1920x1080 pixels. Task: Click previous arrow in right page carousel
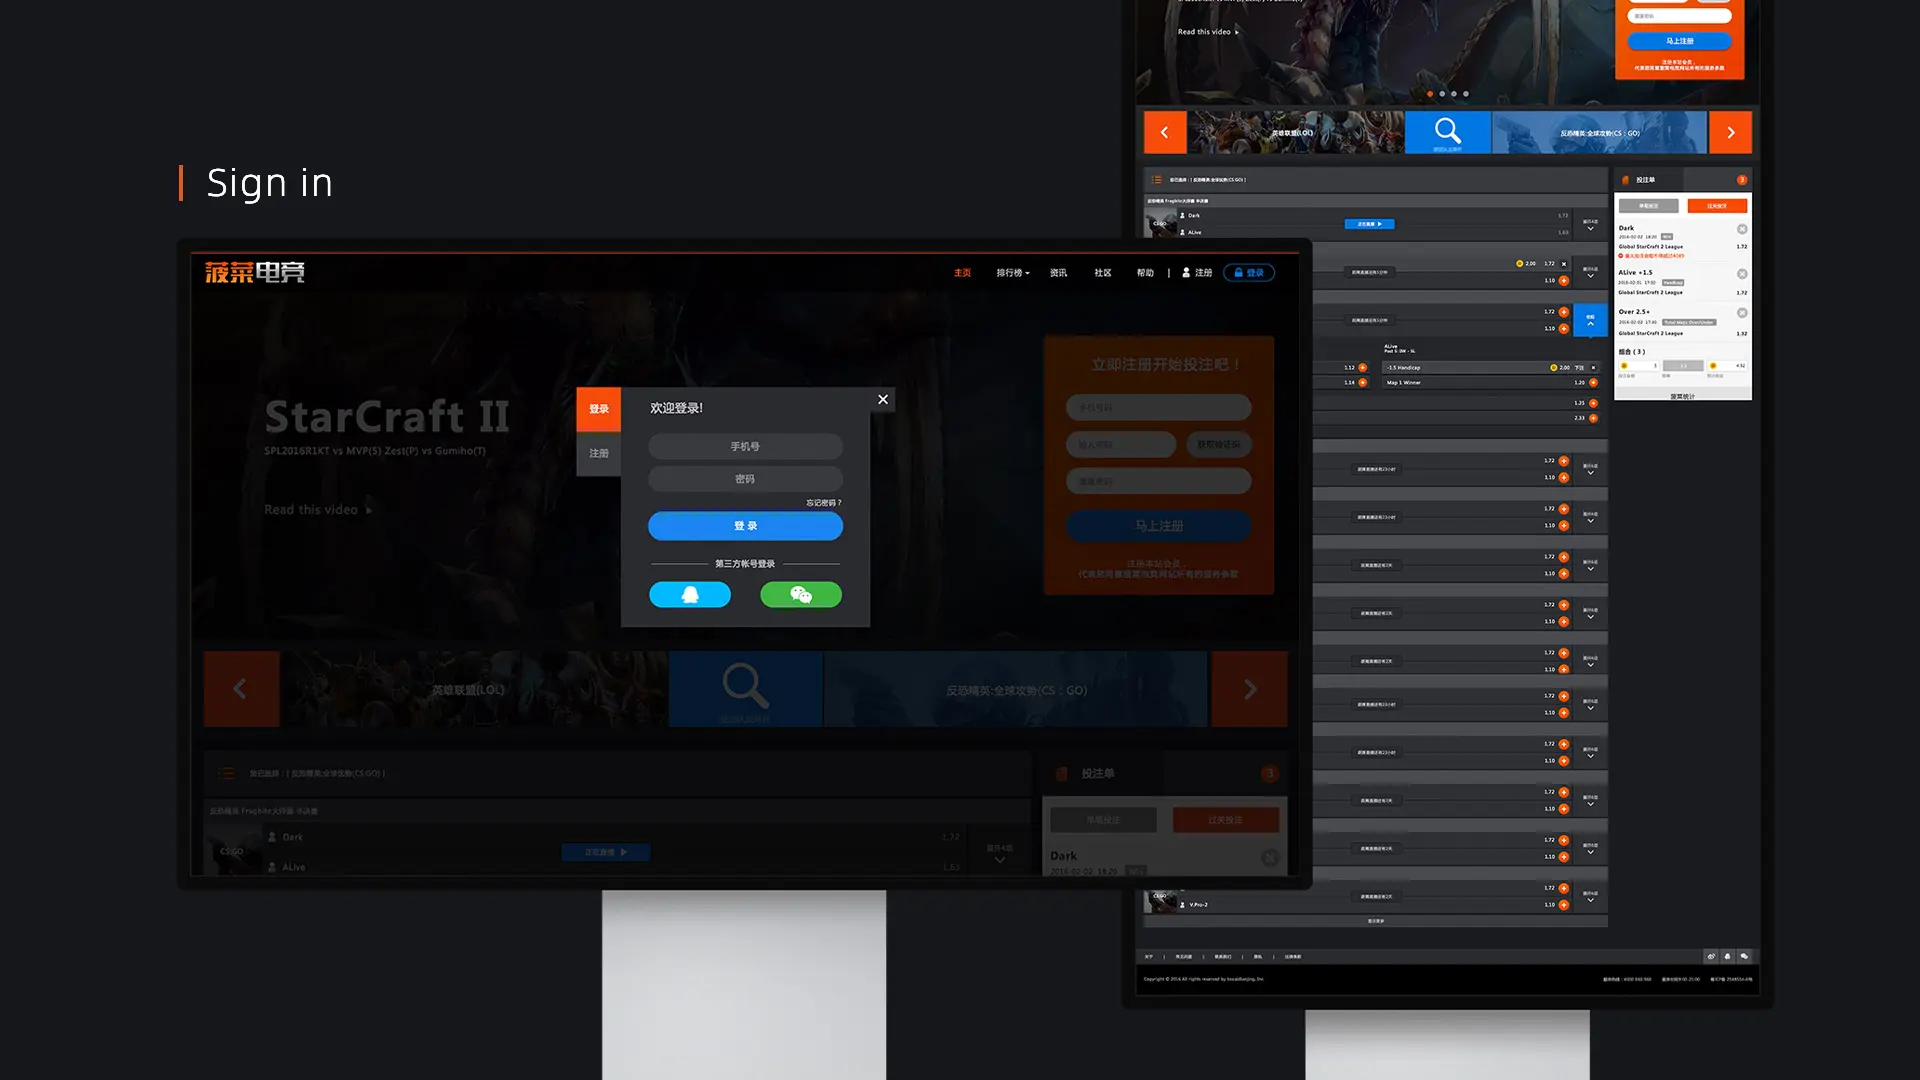click(1165, 132)
